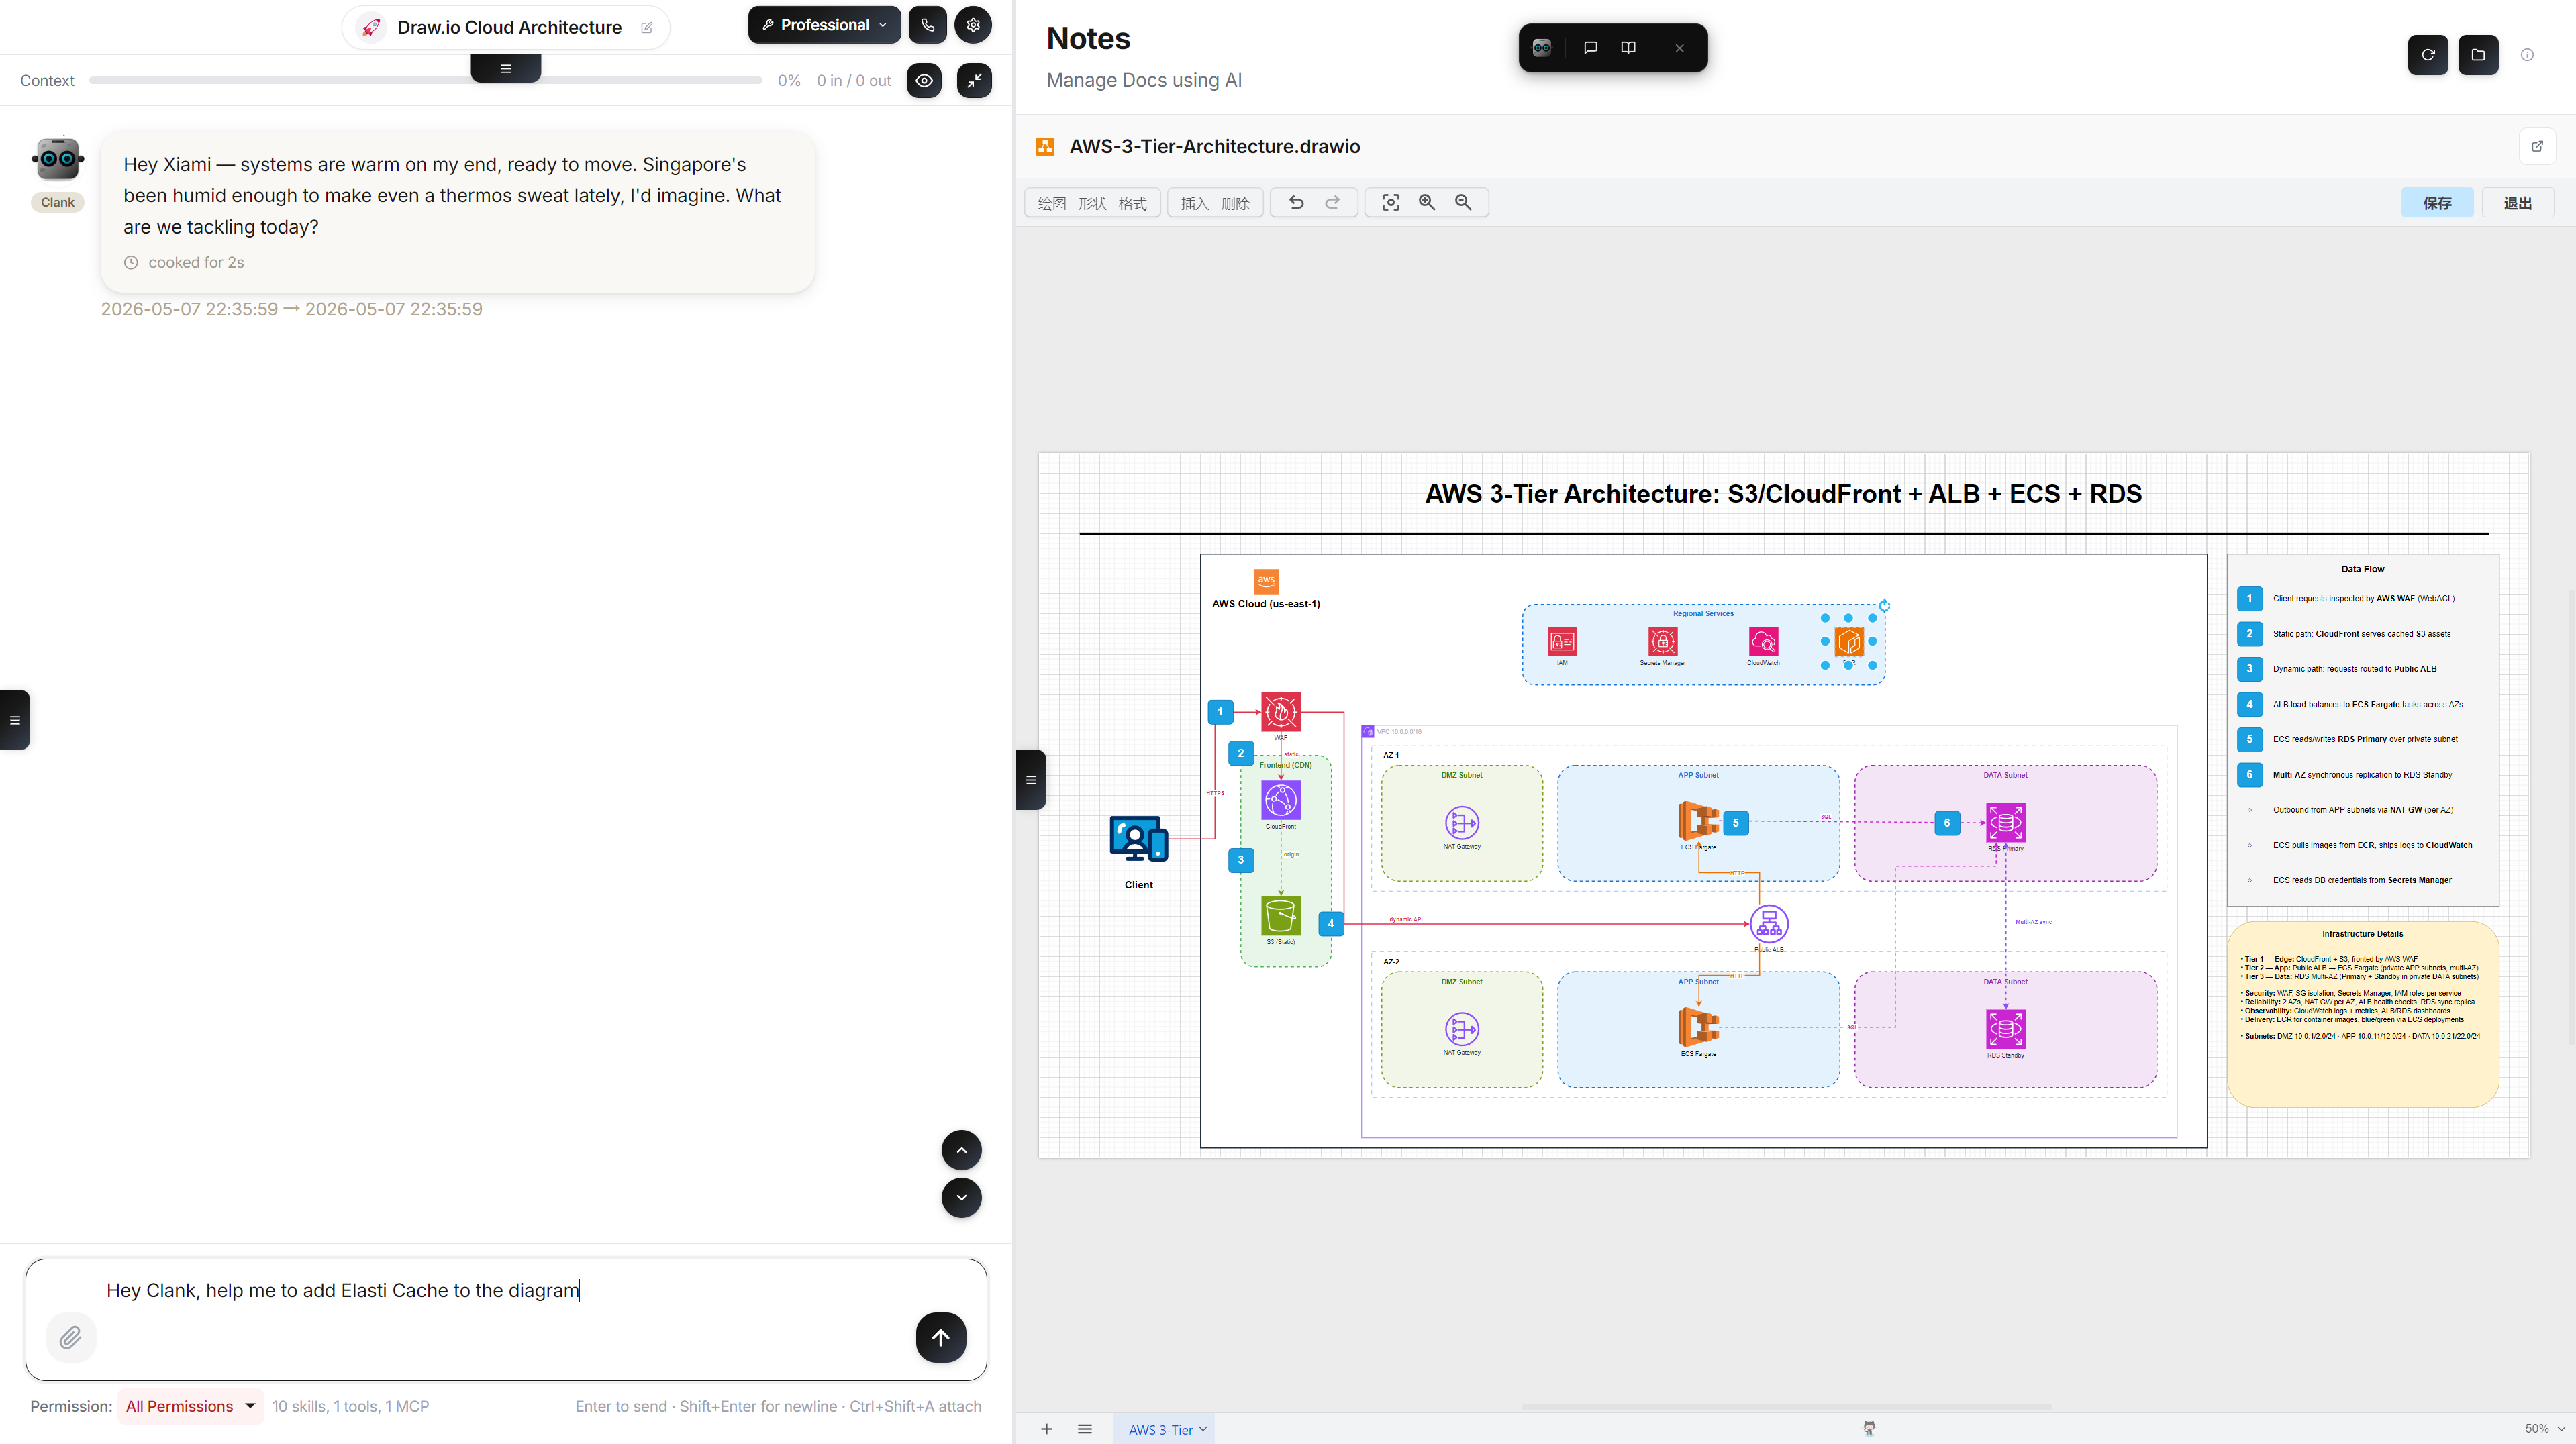Screen dimensions: 2576x1444
Task: Add a new diagram page
Action: tap(1046, 1429)
